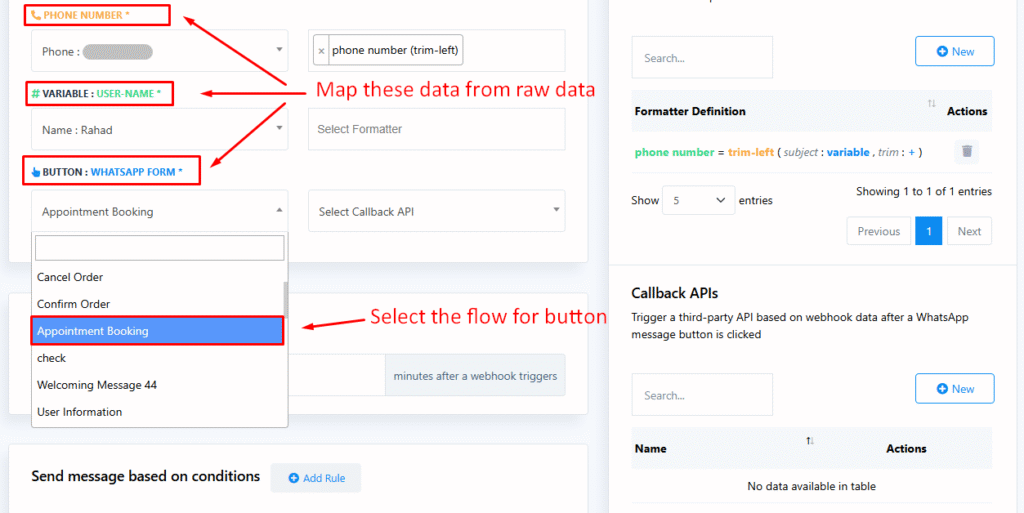Click the hash icon beside VARIABLE label
The image size is (1024, 513).
coord(35,94)
